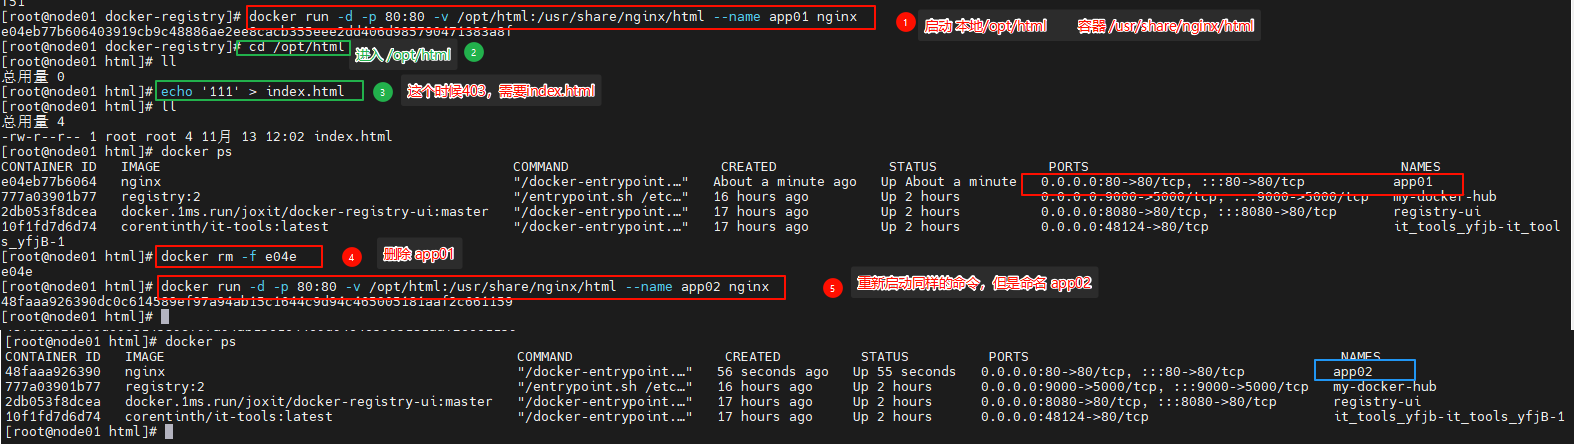This screenshot has height=444, width=1574.
Task: Click the docker run command naming app01
Action: pyautogui.click(x=553, y=17)
